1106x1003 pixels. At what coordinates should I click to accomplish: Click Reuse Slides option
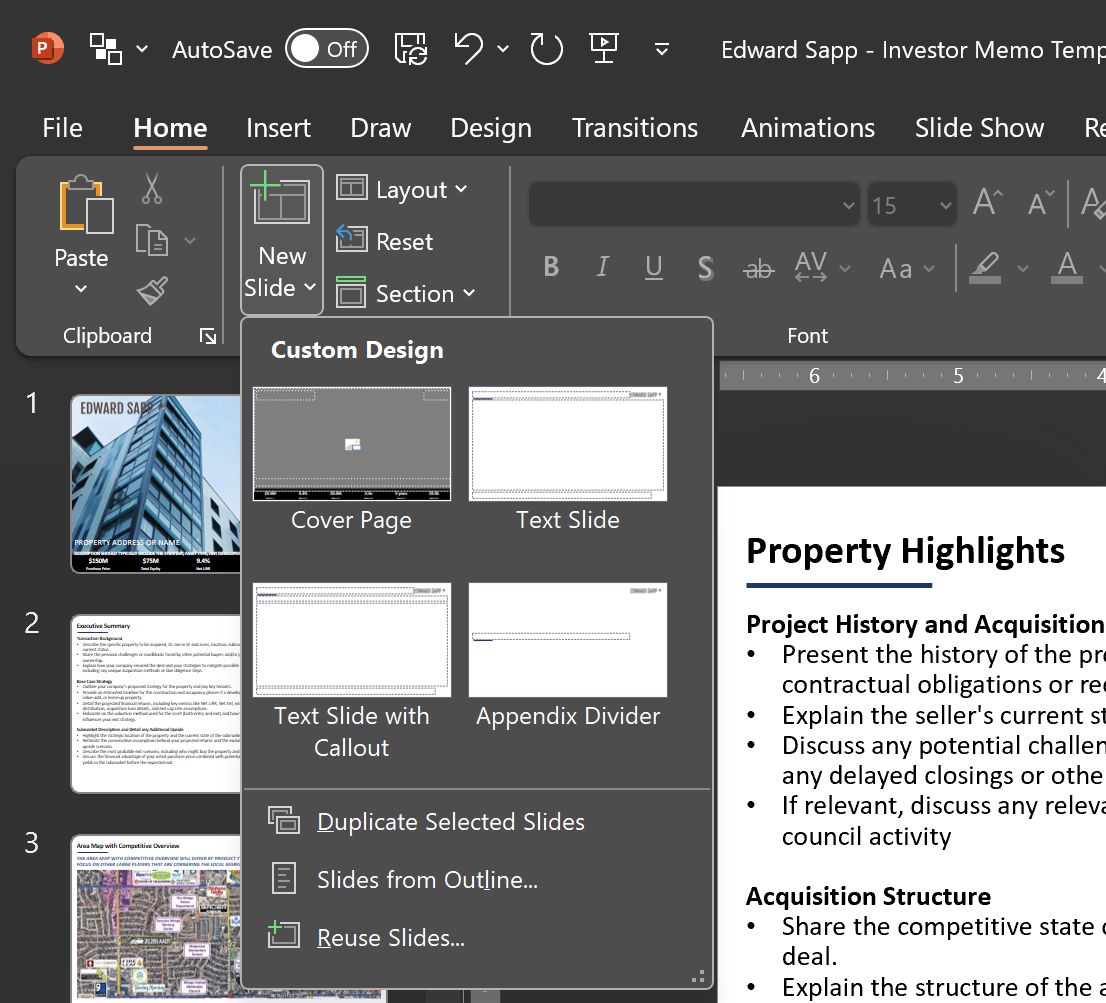click(x=390, y=938)
